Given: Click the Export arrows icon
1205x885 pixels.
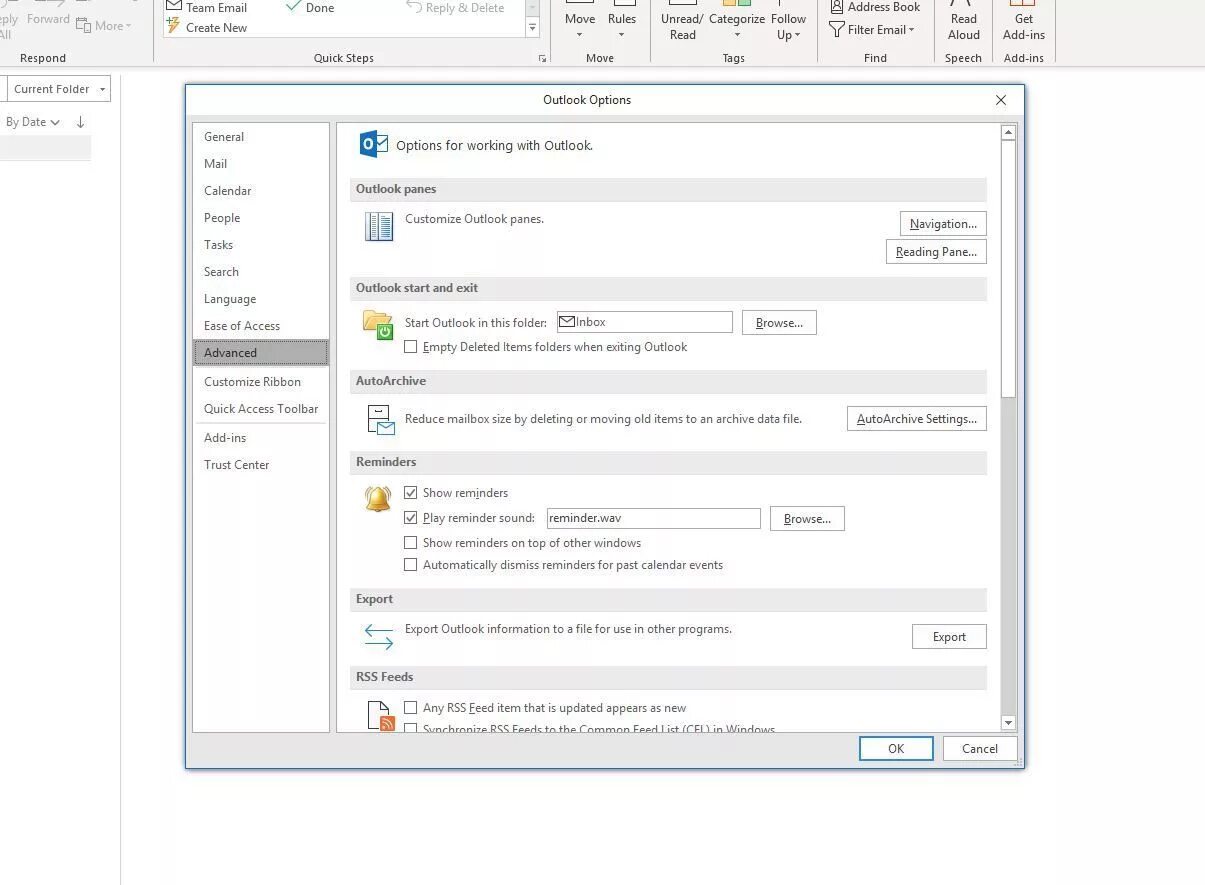Looking at the screenshot, I should coord(379,636).
